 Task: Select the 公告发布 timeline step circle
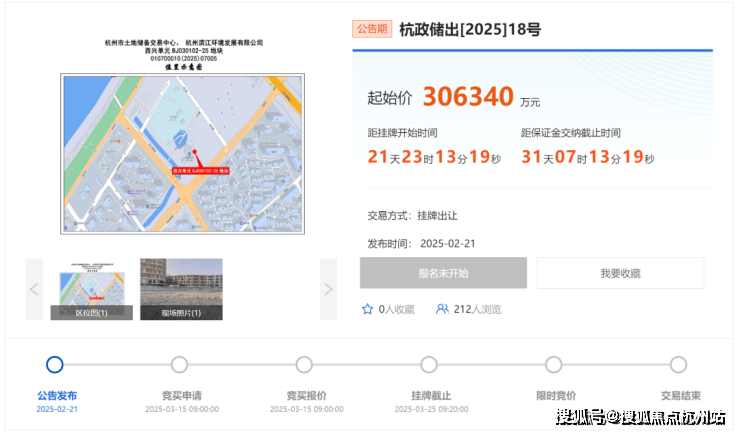(x=55, y=365)
